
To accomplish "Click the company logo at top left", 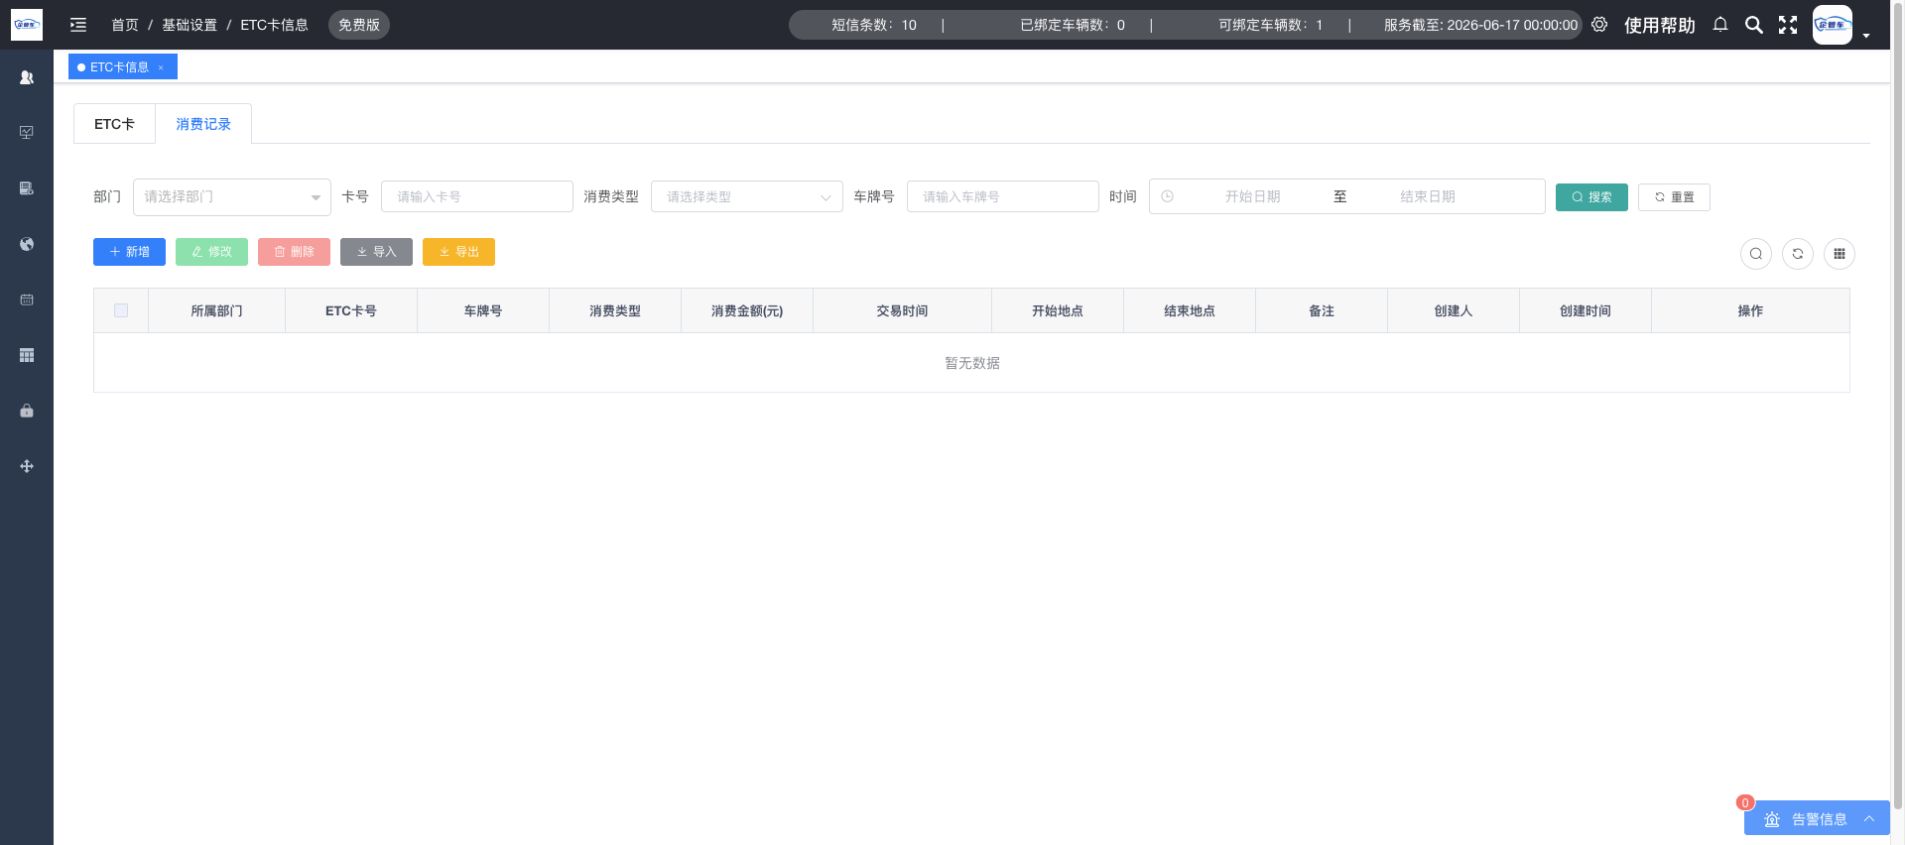I will point(27,24).
